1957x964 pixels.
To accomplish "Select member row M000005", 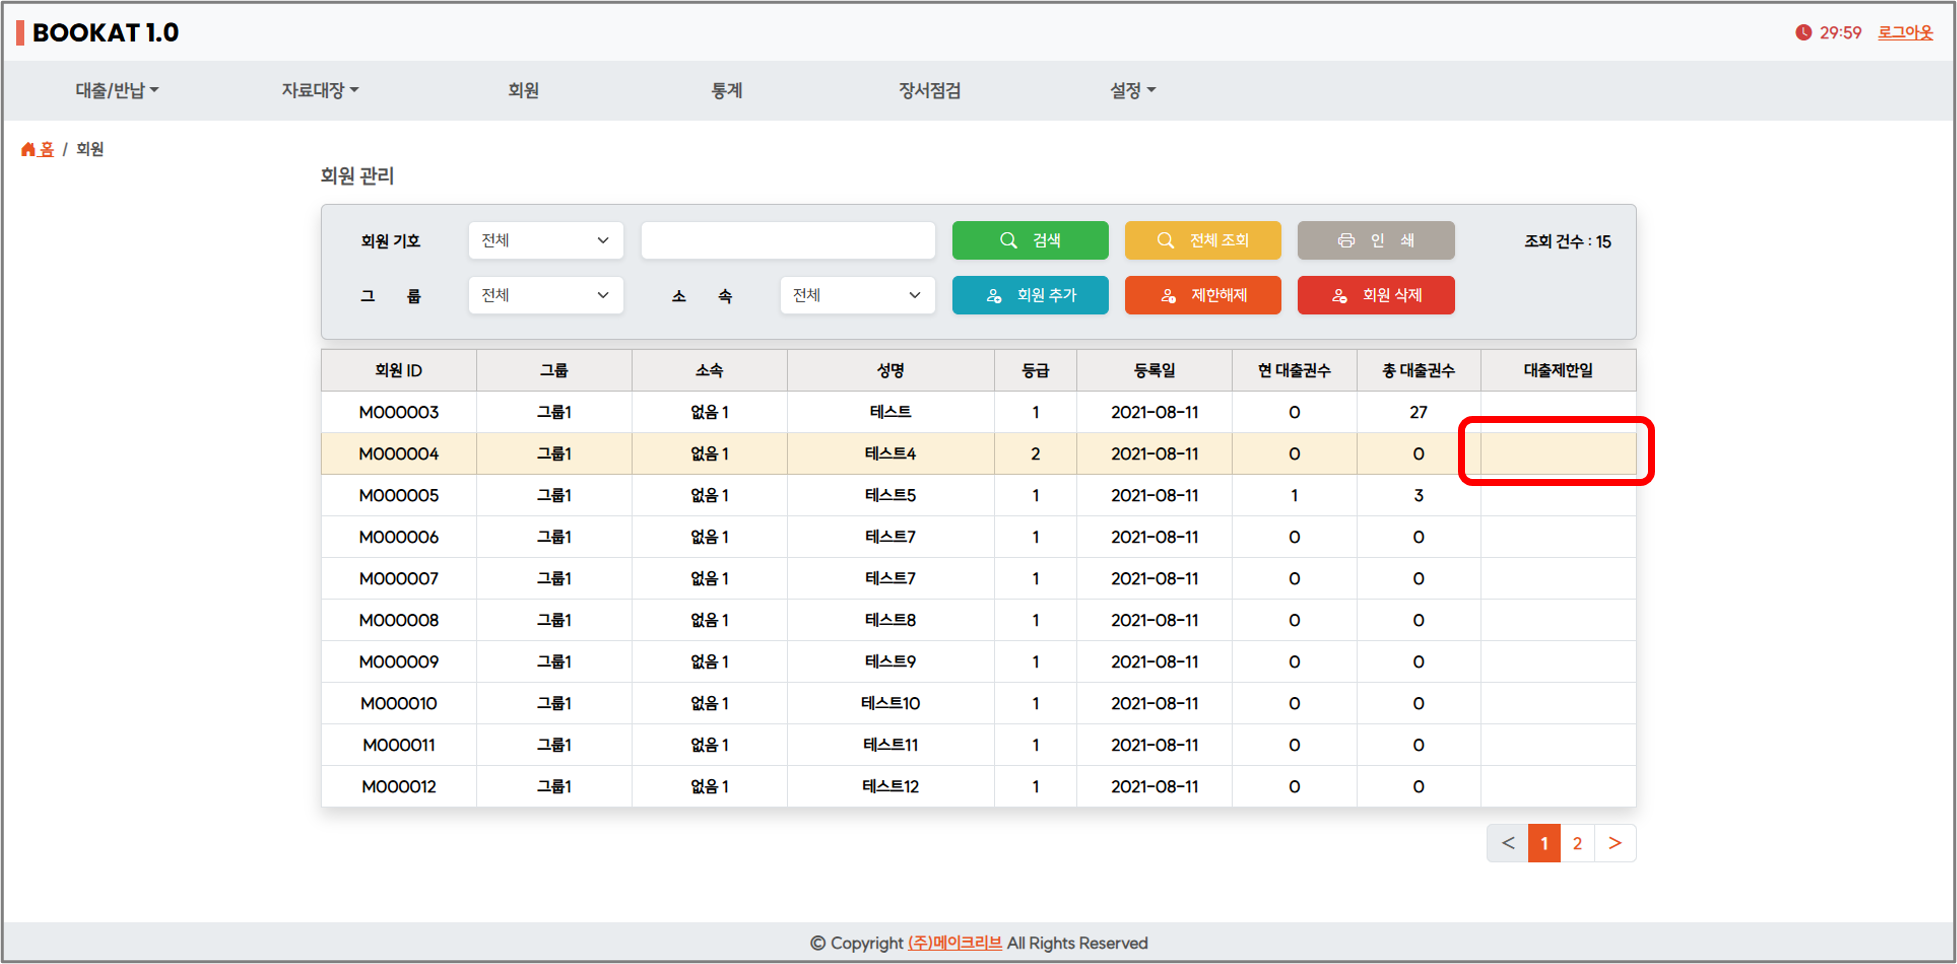I will point(398,496).
